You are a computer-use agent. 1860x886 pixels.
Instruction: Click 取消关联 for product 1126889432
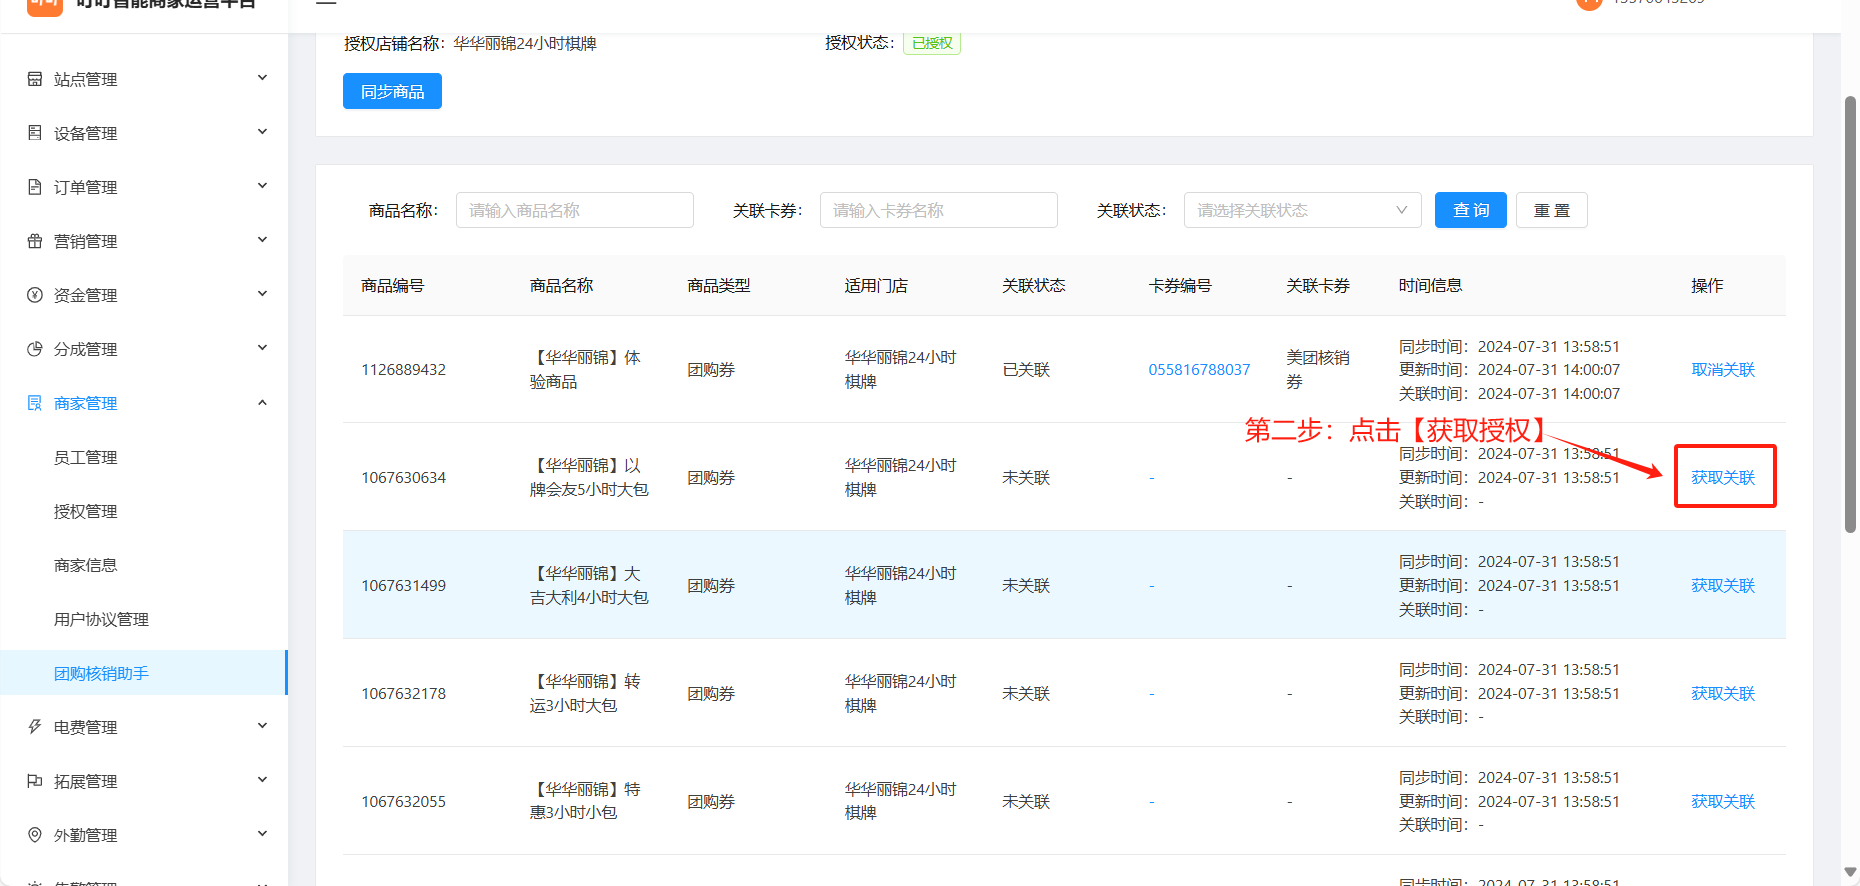[1723, 370]
